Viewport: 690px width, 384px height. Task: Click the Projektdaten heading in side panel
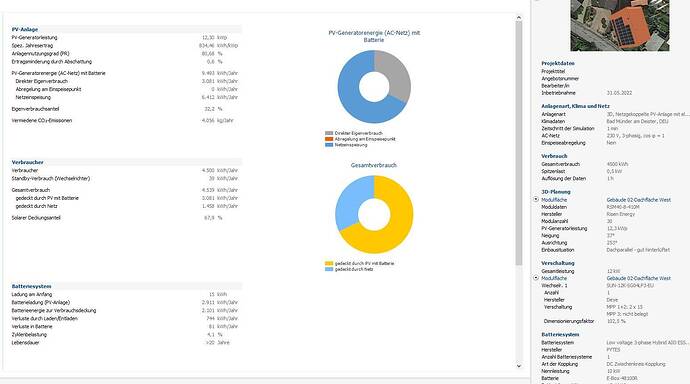(x=558, y=63)
